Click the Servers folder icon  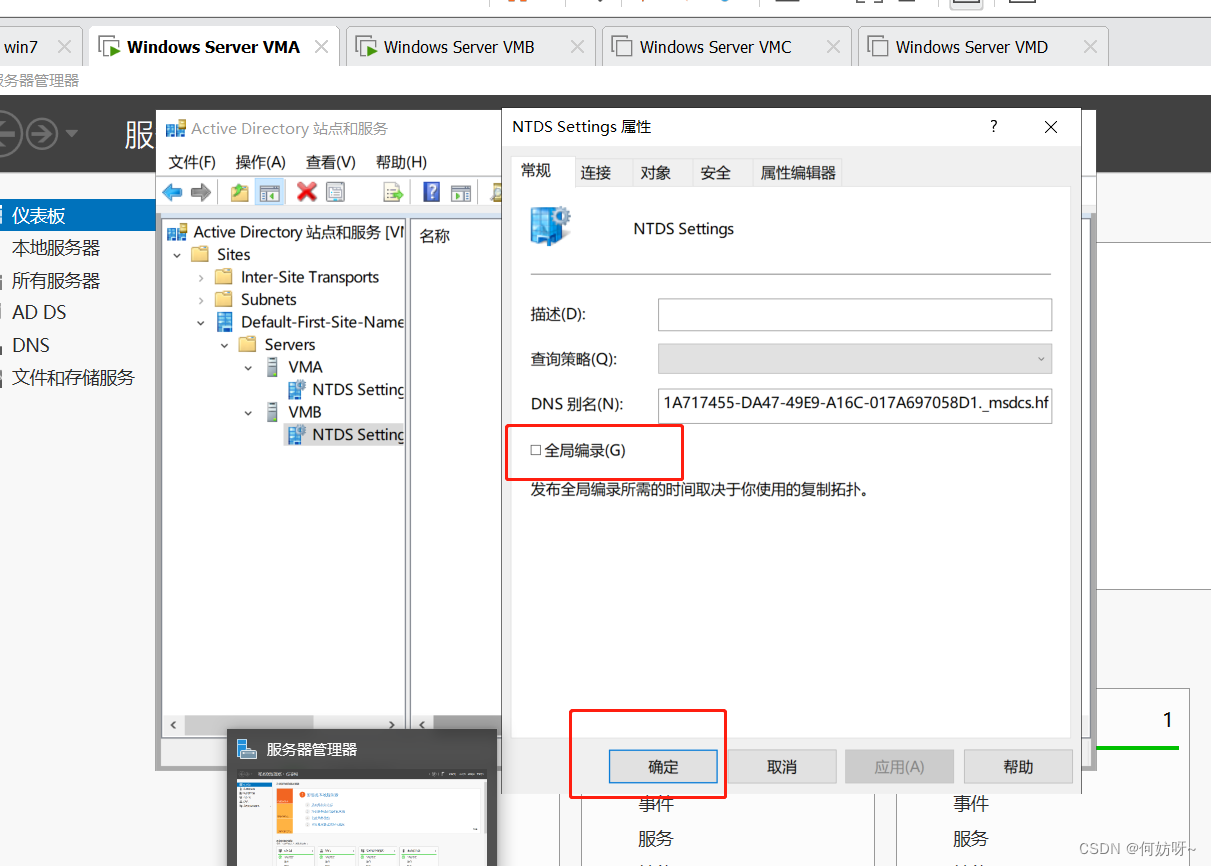(248, 344)
